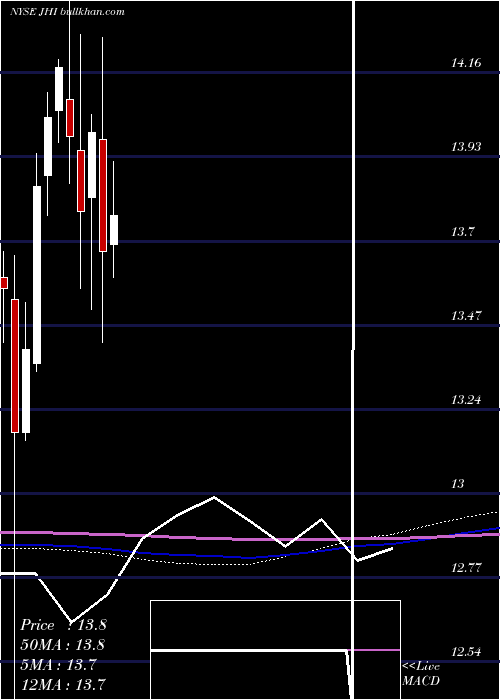Click the 13.7 price axis label
Screen dimensions: 500x700
point(463,232)
